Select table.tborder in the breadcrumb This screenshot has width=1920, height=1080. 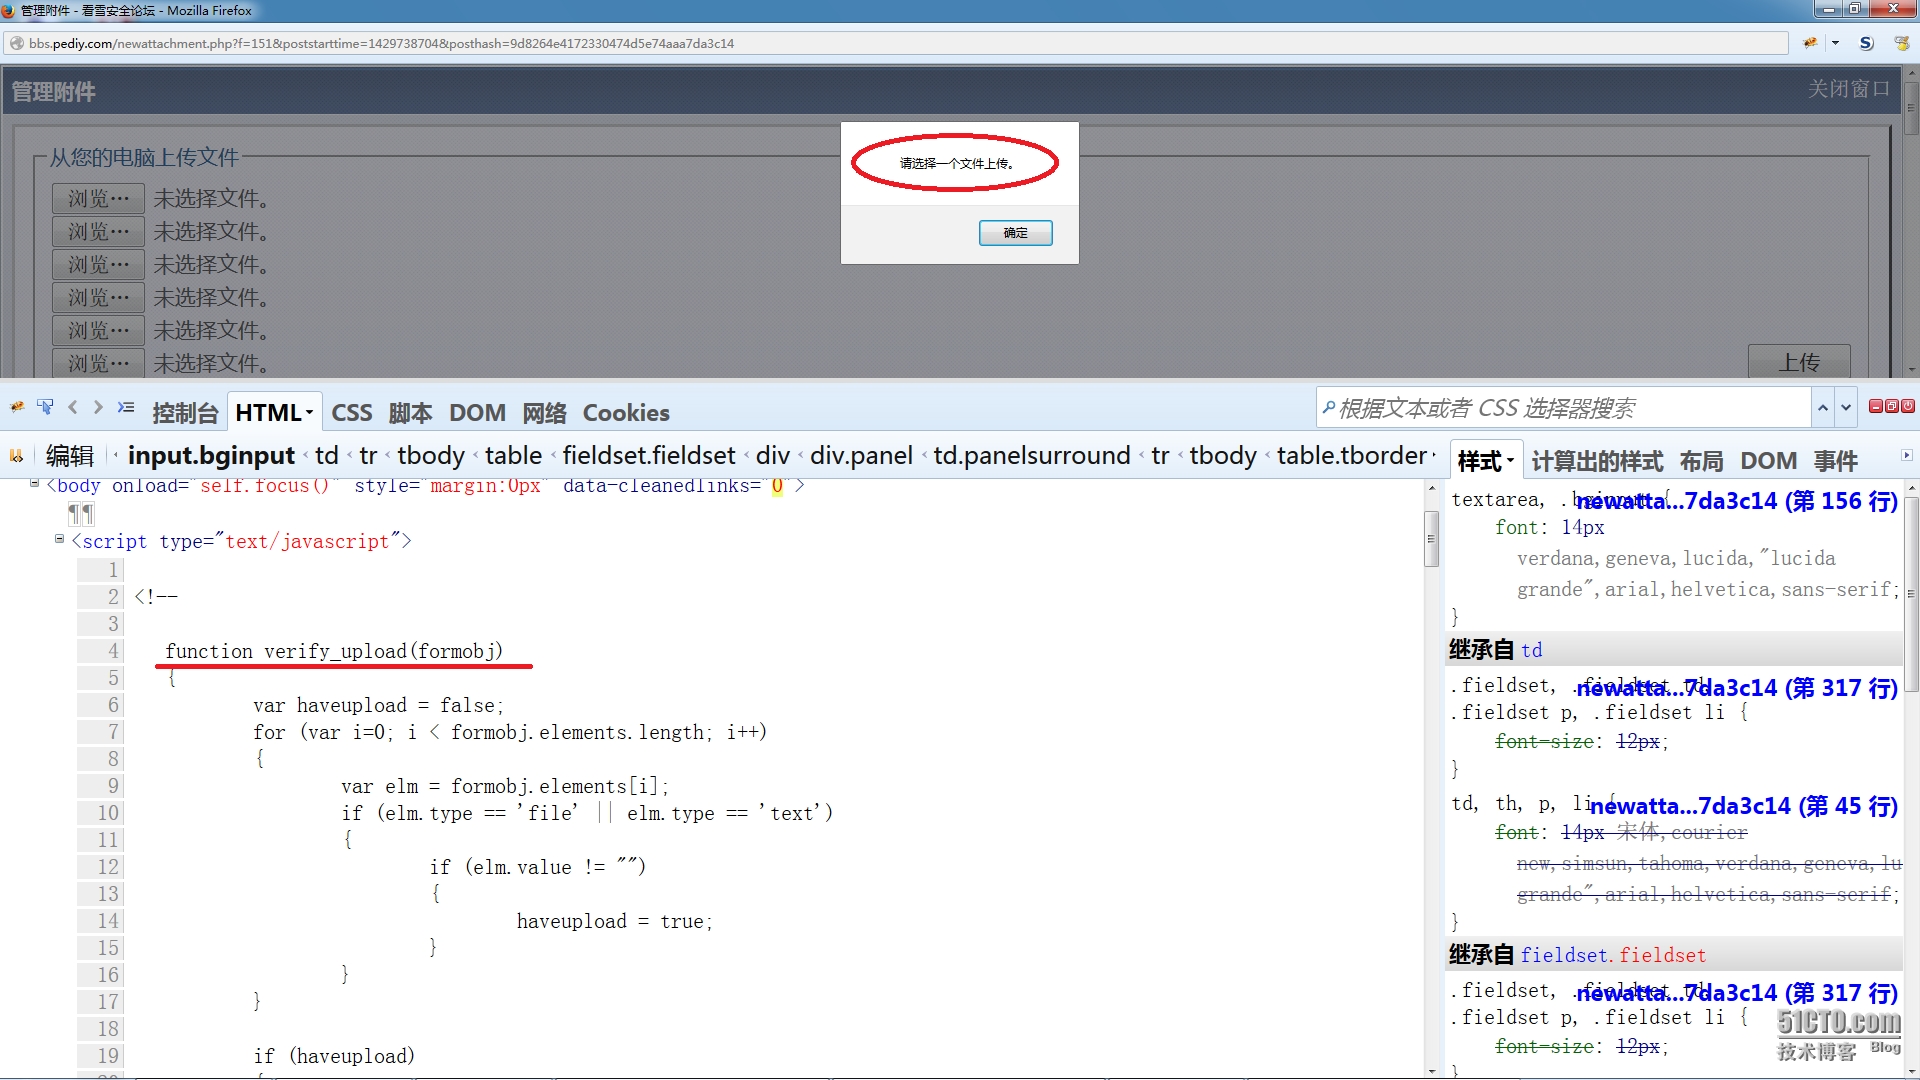(x=1352, y=456)
